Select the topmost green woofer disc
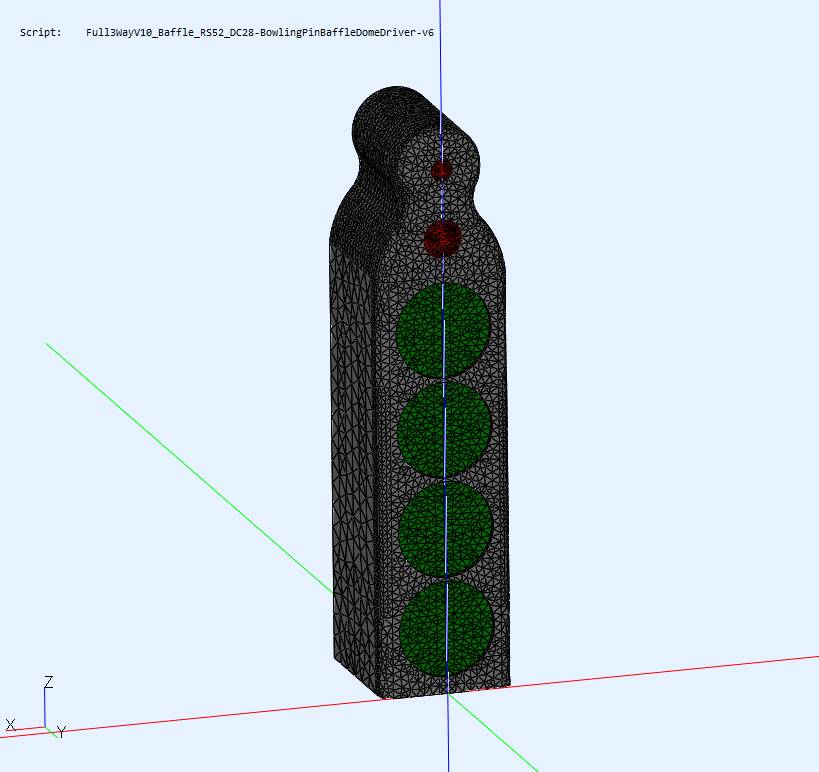This screenshot has width=819, height=772. 443,330
